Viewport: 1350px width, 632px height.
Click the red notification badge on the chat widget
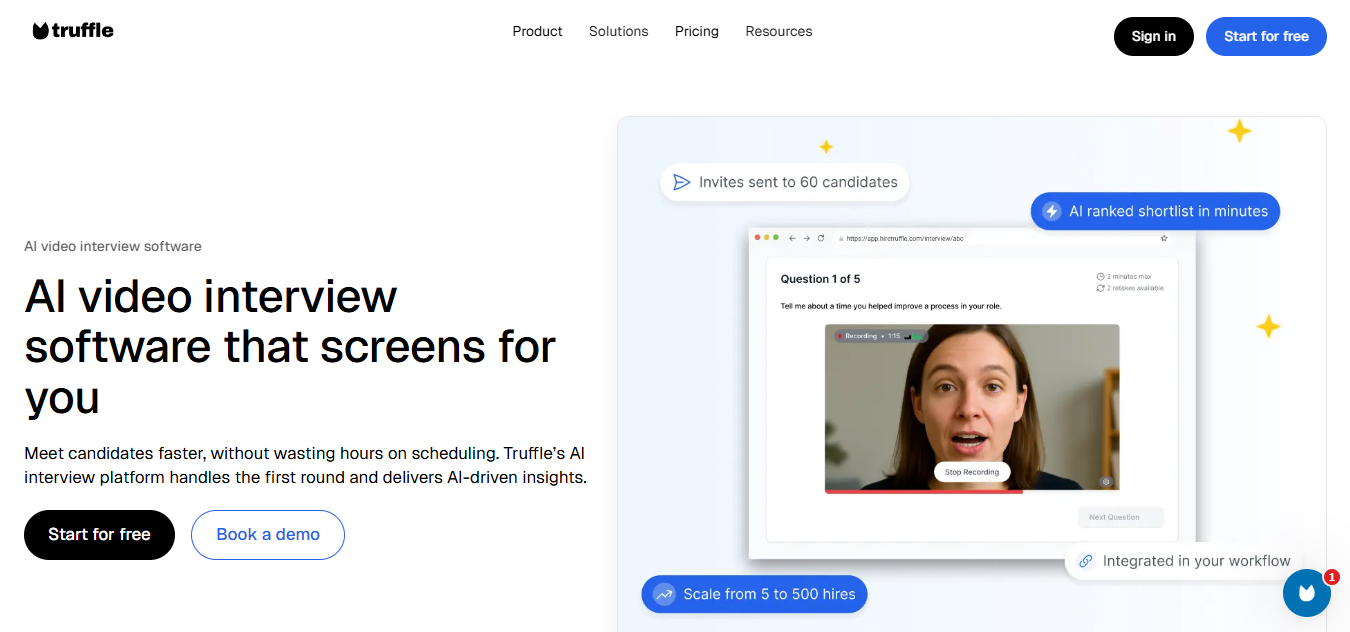[x=1331, y=577]
